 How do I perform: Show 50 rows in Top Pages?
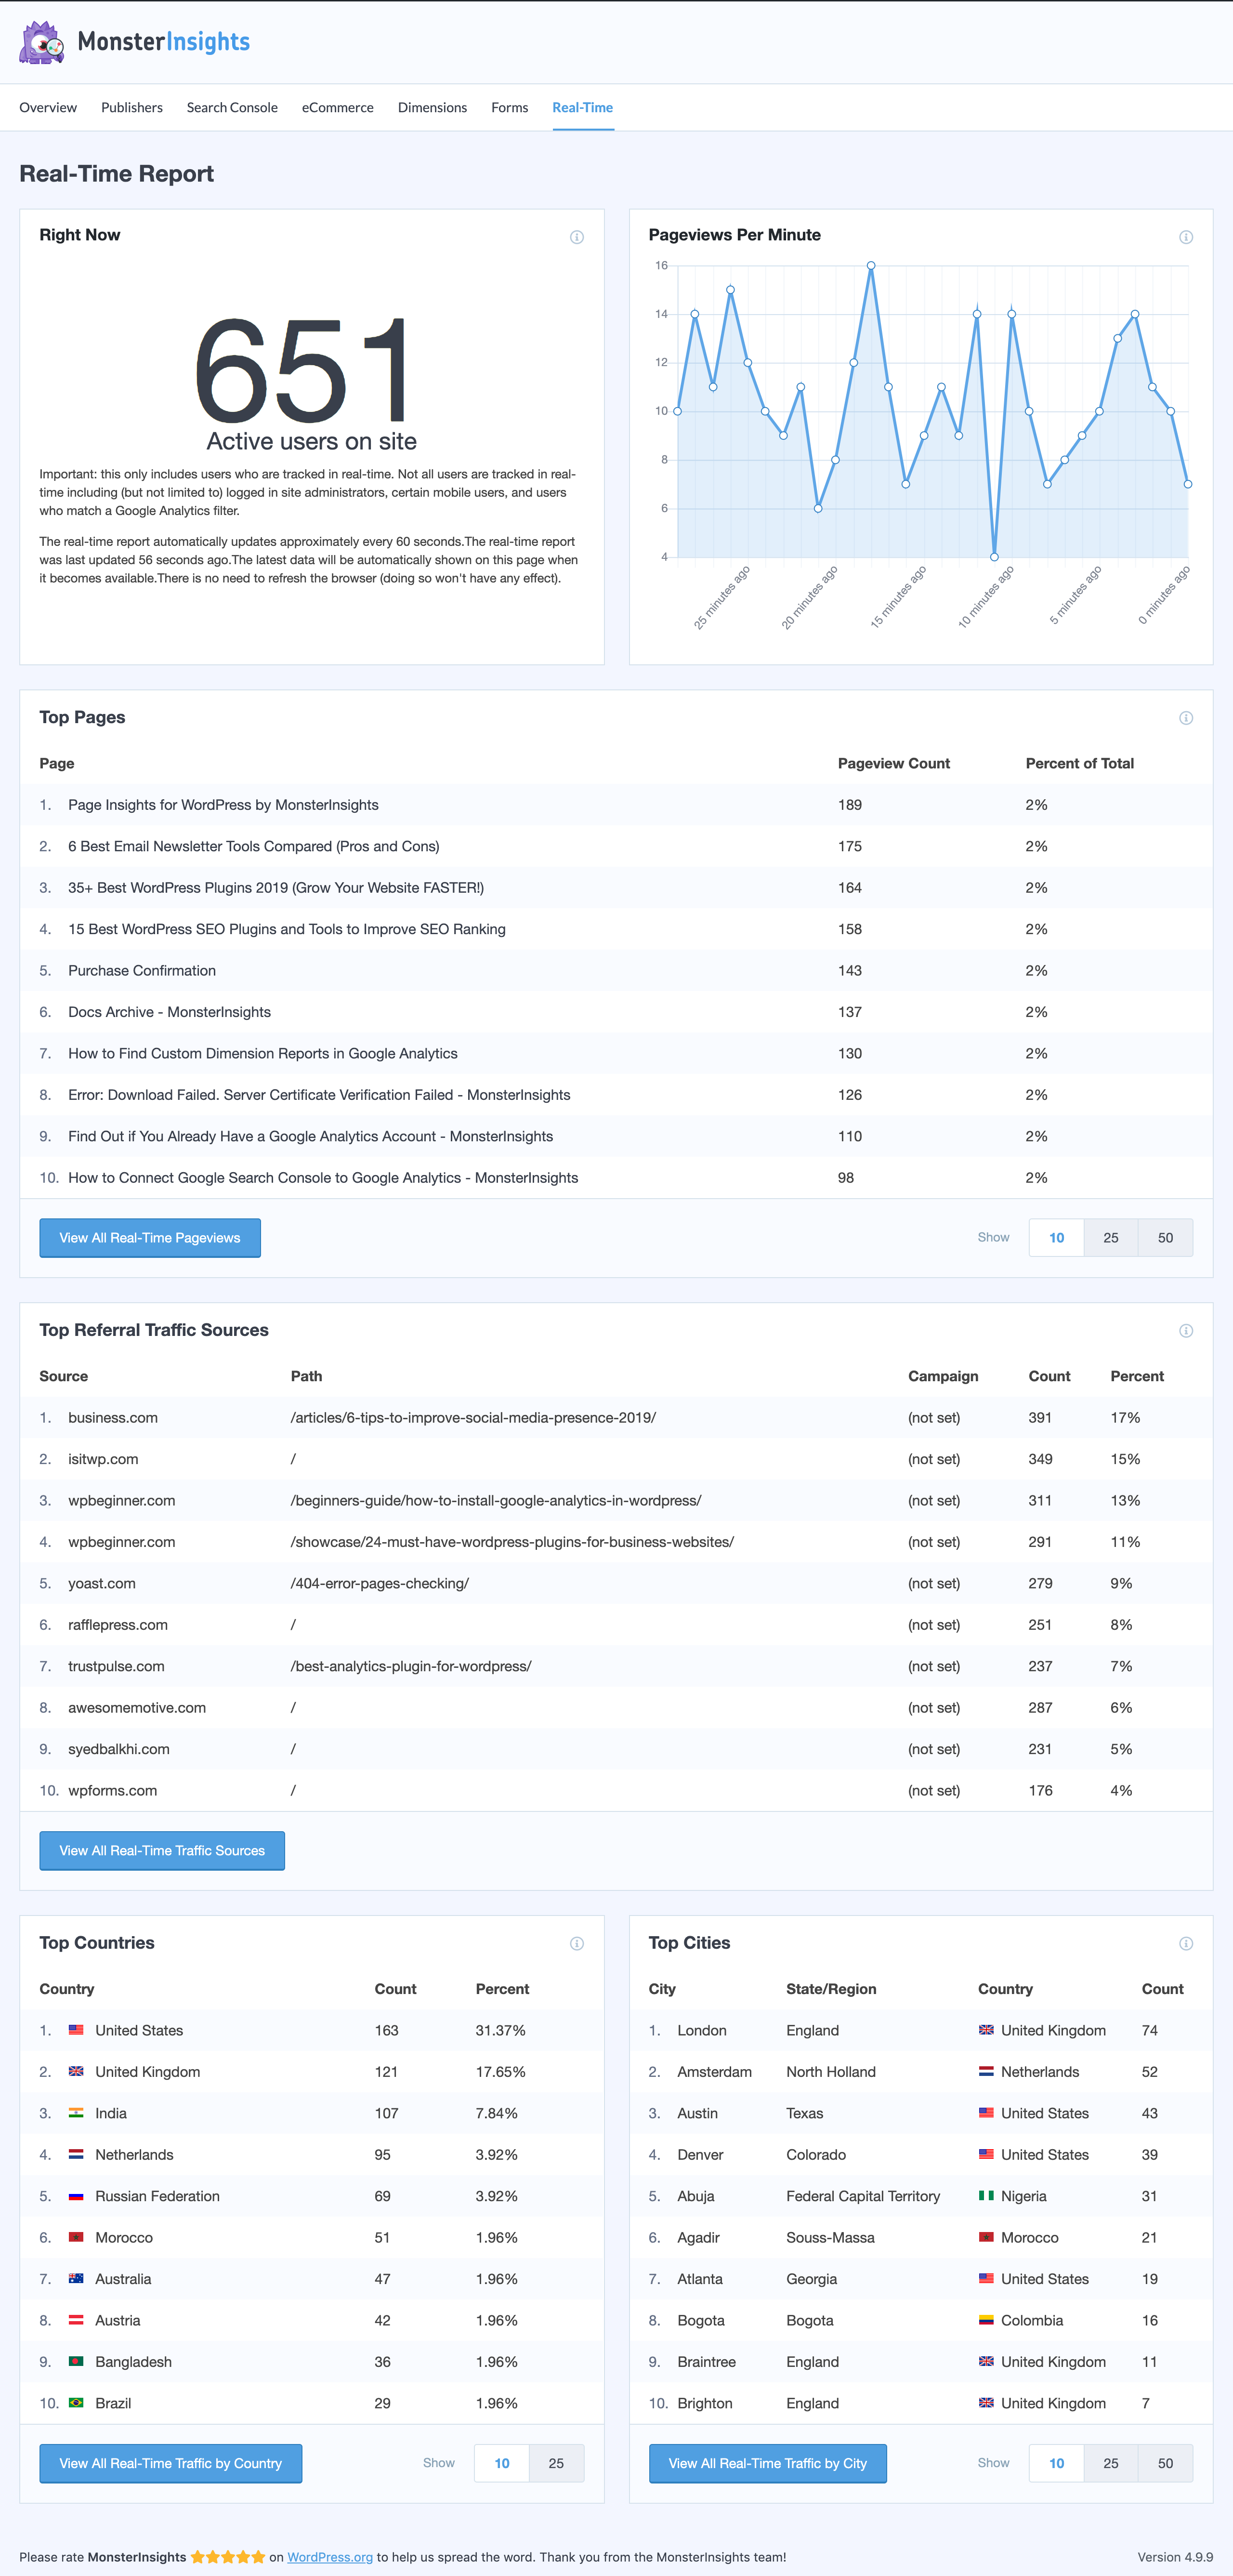click(x=1165, y=1238)
